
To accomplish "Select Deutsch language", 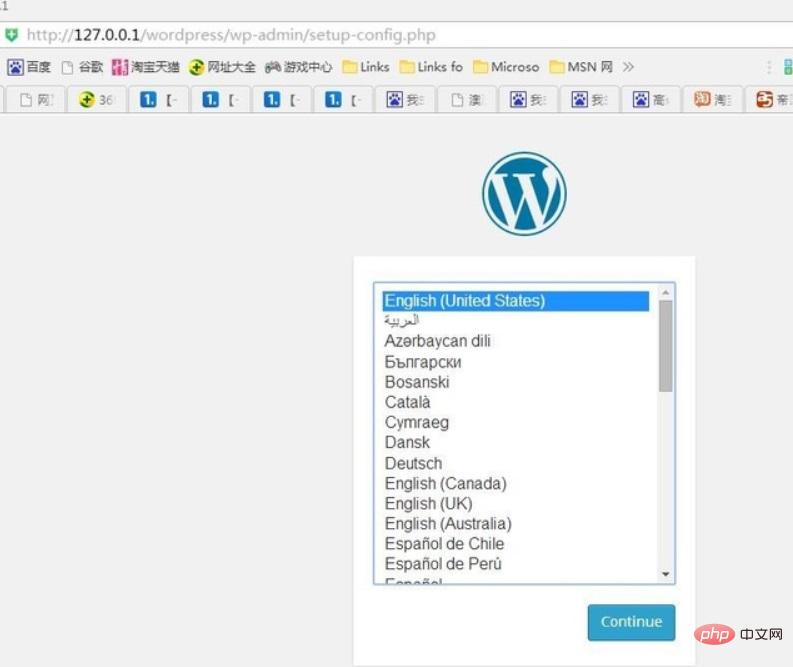I will point(516,463).
